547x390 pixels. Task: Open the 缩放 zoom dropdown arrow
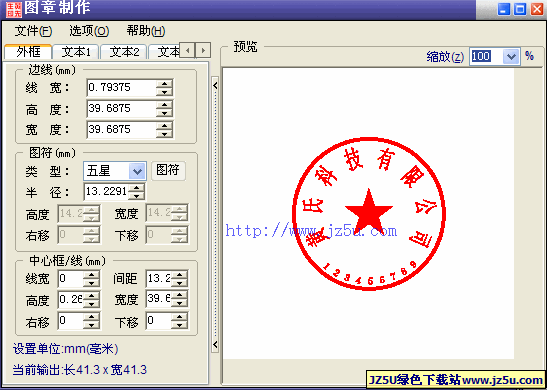(x=511, y=56)
